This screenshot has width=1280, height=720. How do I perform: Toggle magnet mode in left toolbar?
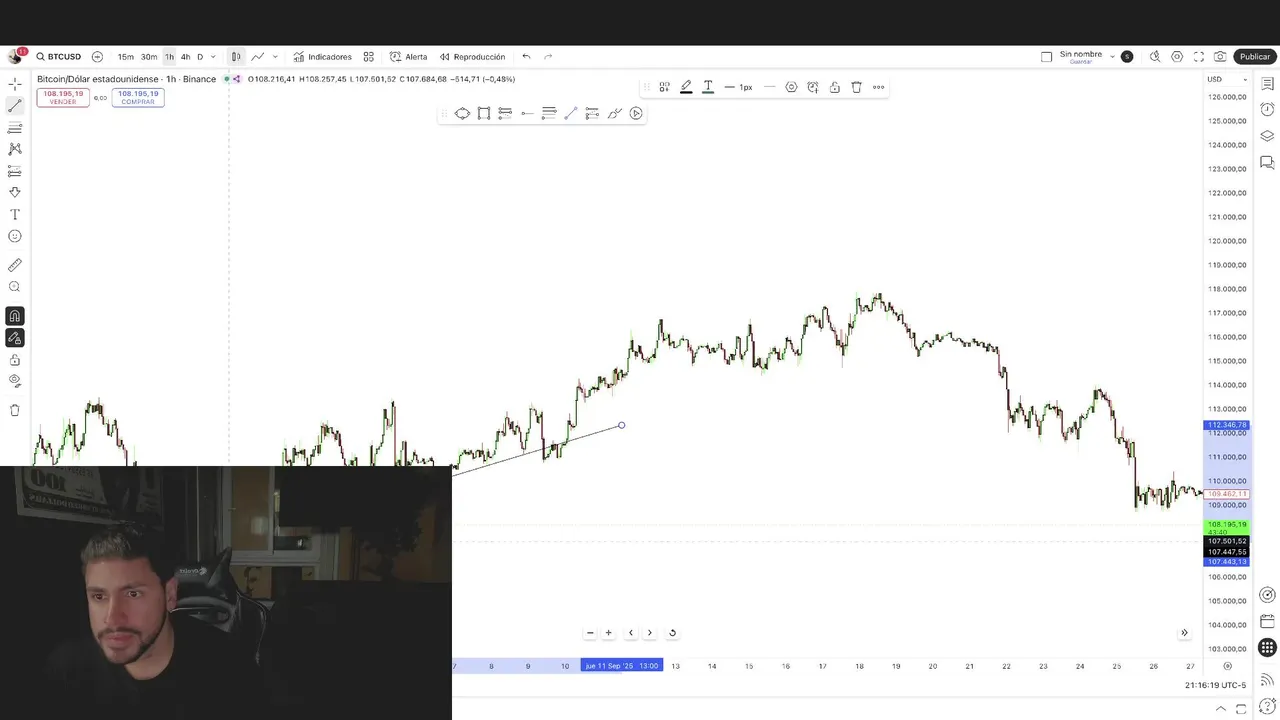tap(15, 316)
